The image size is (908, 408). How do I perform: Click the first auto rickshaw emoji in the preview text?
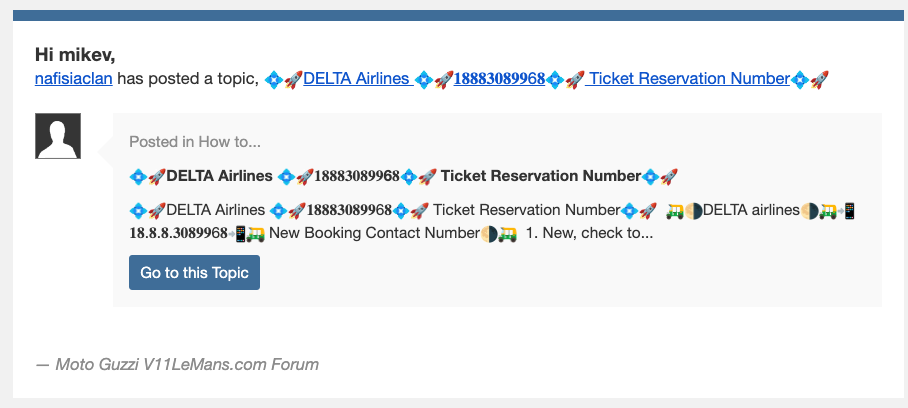click(675, 211)
